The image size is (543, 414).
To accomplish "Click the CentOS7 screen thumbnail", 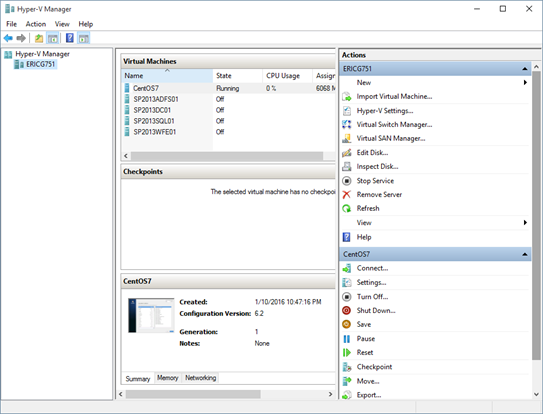I will (x=151, y=316).
